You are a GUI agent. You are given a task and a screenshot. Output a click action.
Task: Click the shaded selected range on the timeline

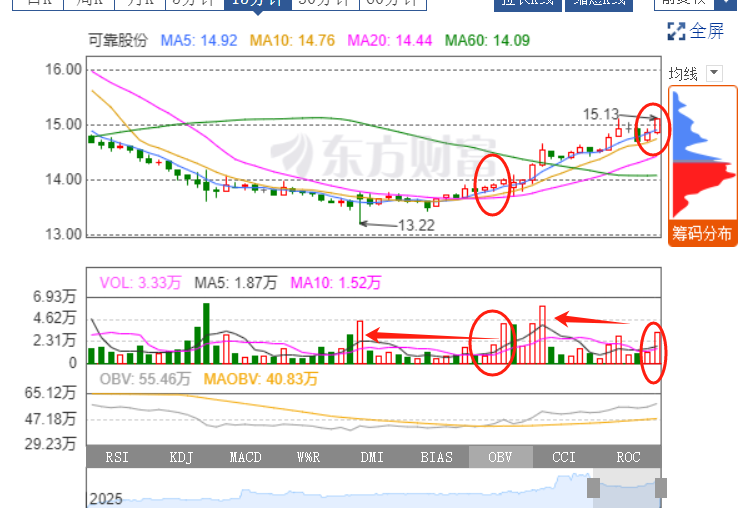click(x=627, y=488)
